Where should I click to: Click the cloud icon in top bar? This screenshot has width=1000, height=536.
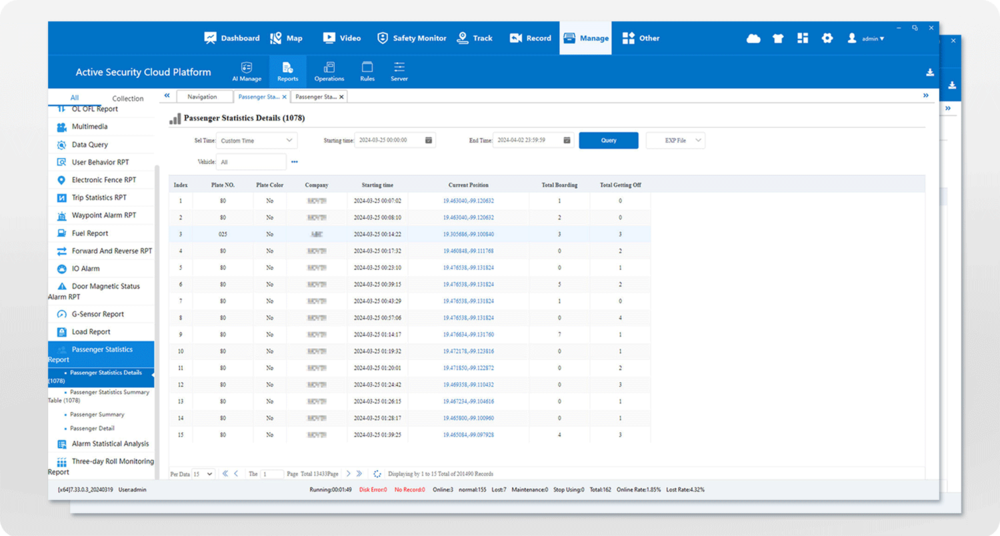point(754,38)
